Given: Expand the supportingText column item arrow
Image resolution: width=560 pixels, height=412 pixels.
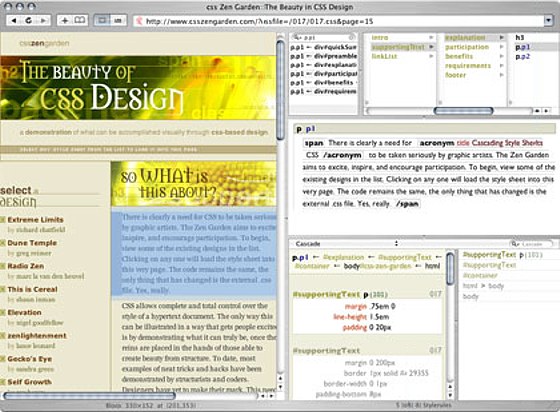Looking at the screenshot, I should click(x=431, y=47).
